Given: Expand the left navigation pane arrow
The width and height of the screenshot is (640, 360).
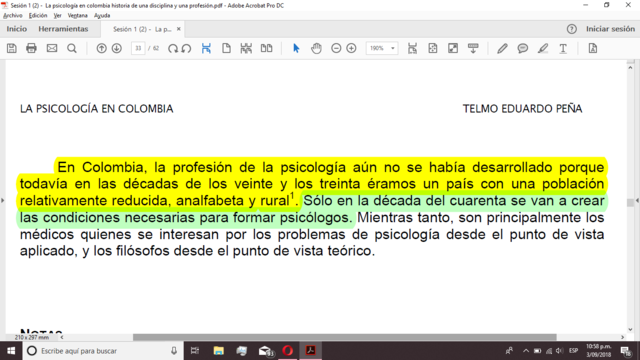Looking at the screenshot, I should point(2,200).
